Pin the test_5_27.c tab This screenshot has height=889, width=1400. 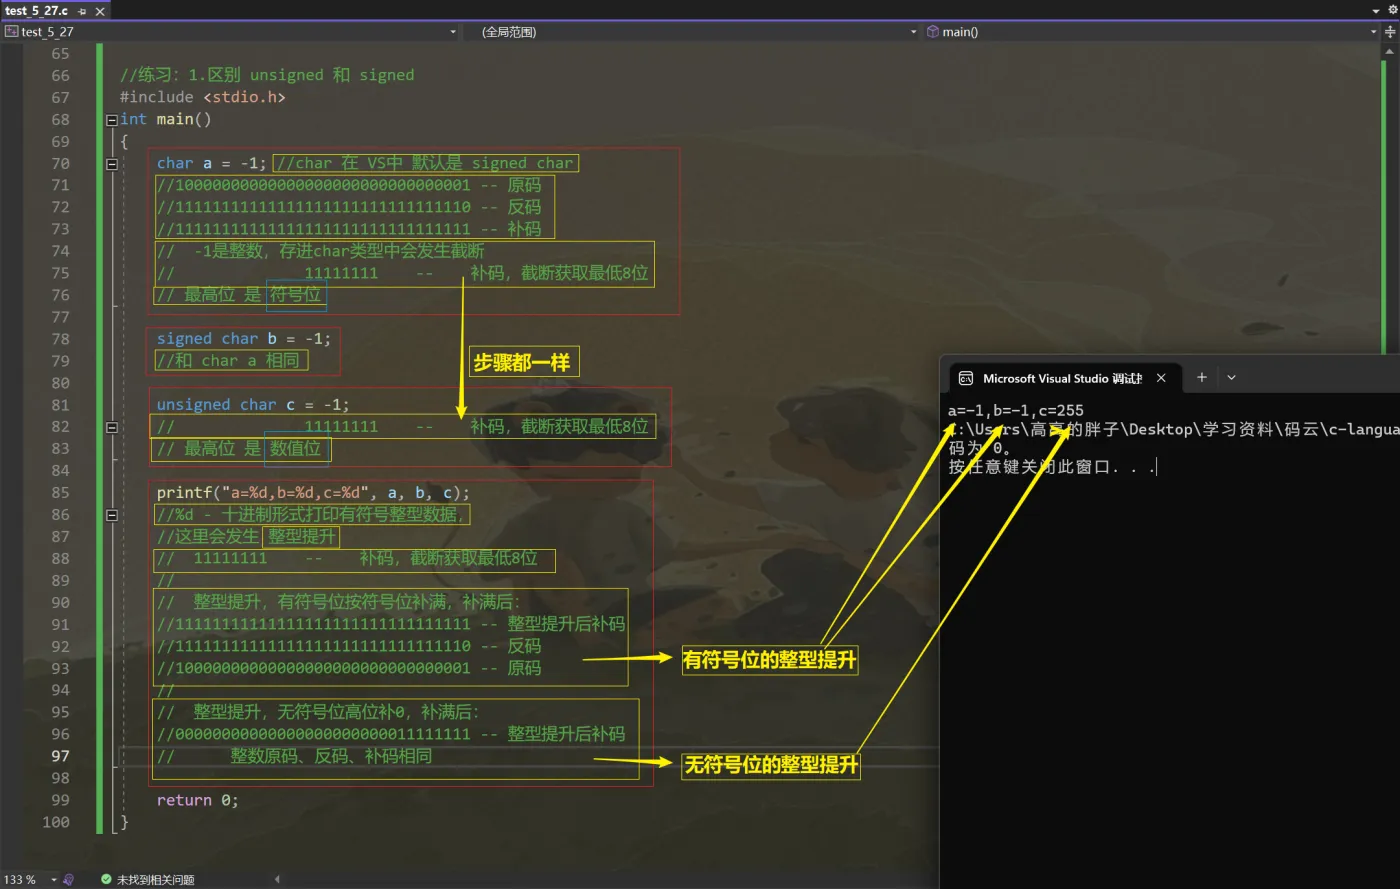pyautogui.click(x=82, y=11)
